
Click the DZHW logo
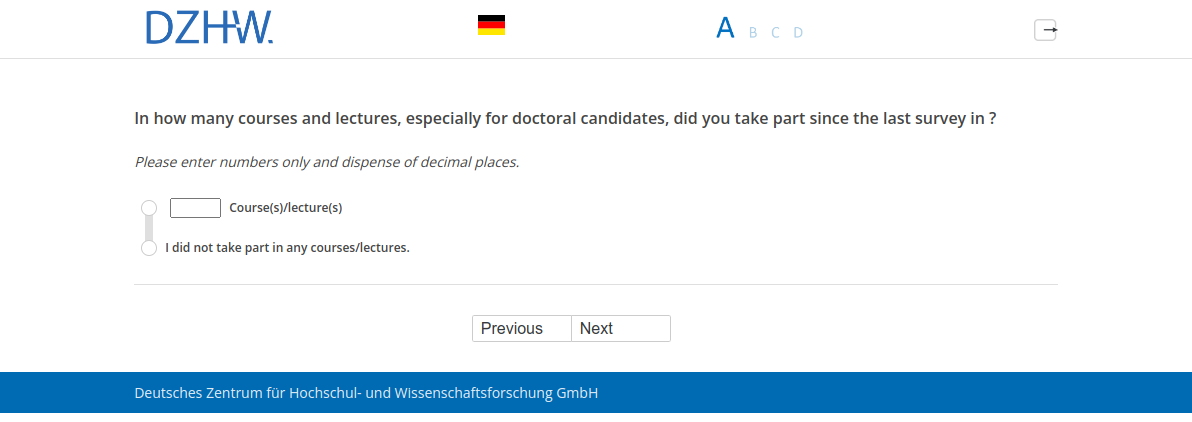[208, 28]
